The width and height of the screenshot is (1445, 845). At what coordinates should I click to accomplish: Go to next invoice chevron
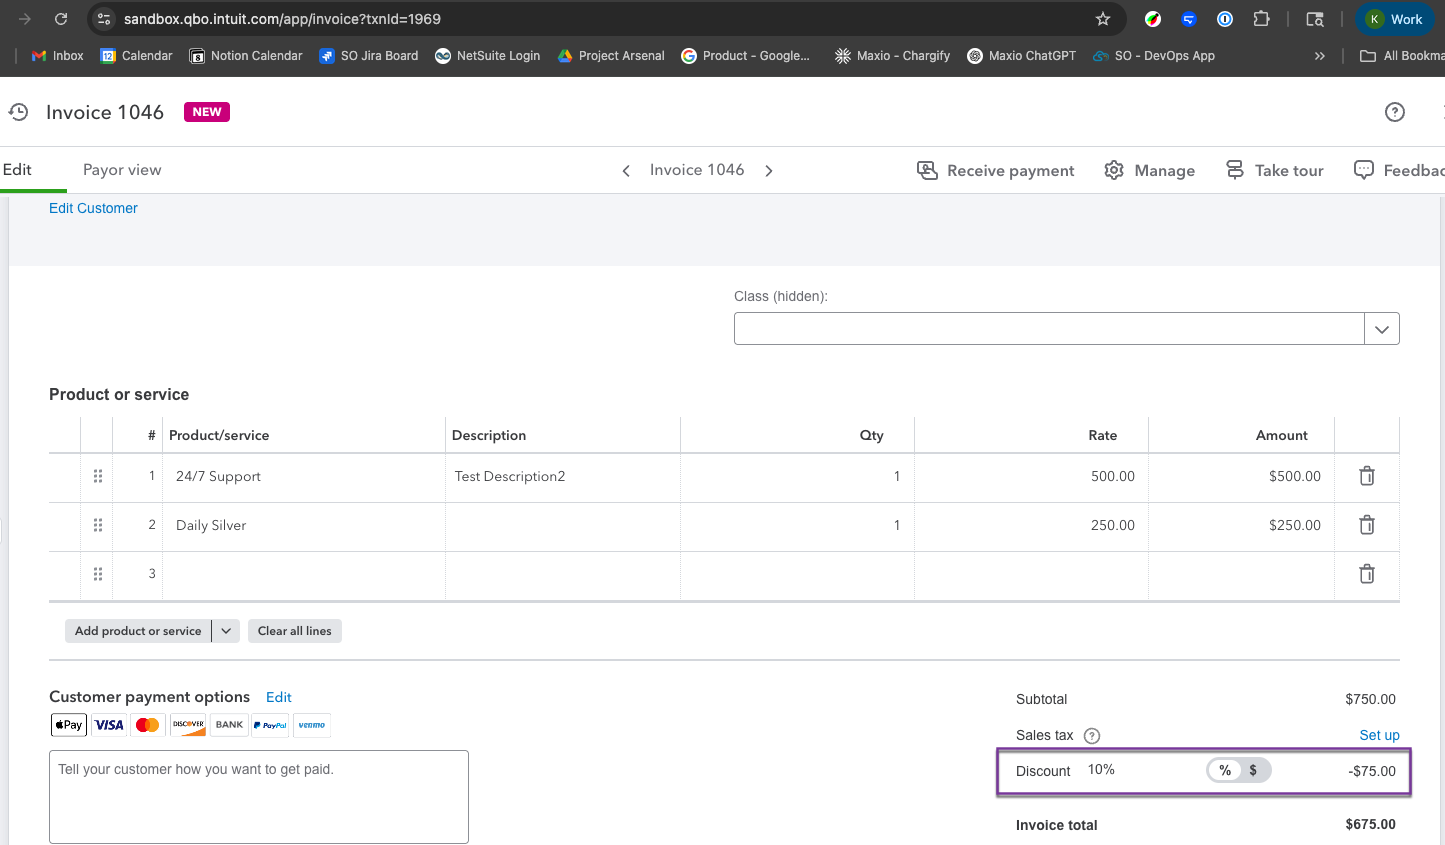pos(769,171)
